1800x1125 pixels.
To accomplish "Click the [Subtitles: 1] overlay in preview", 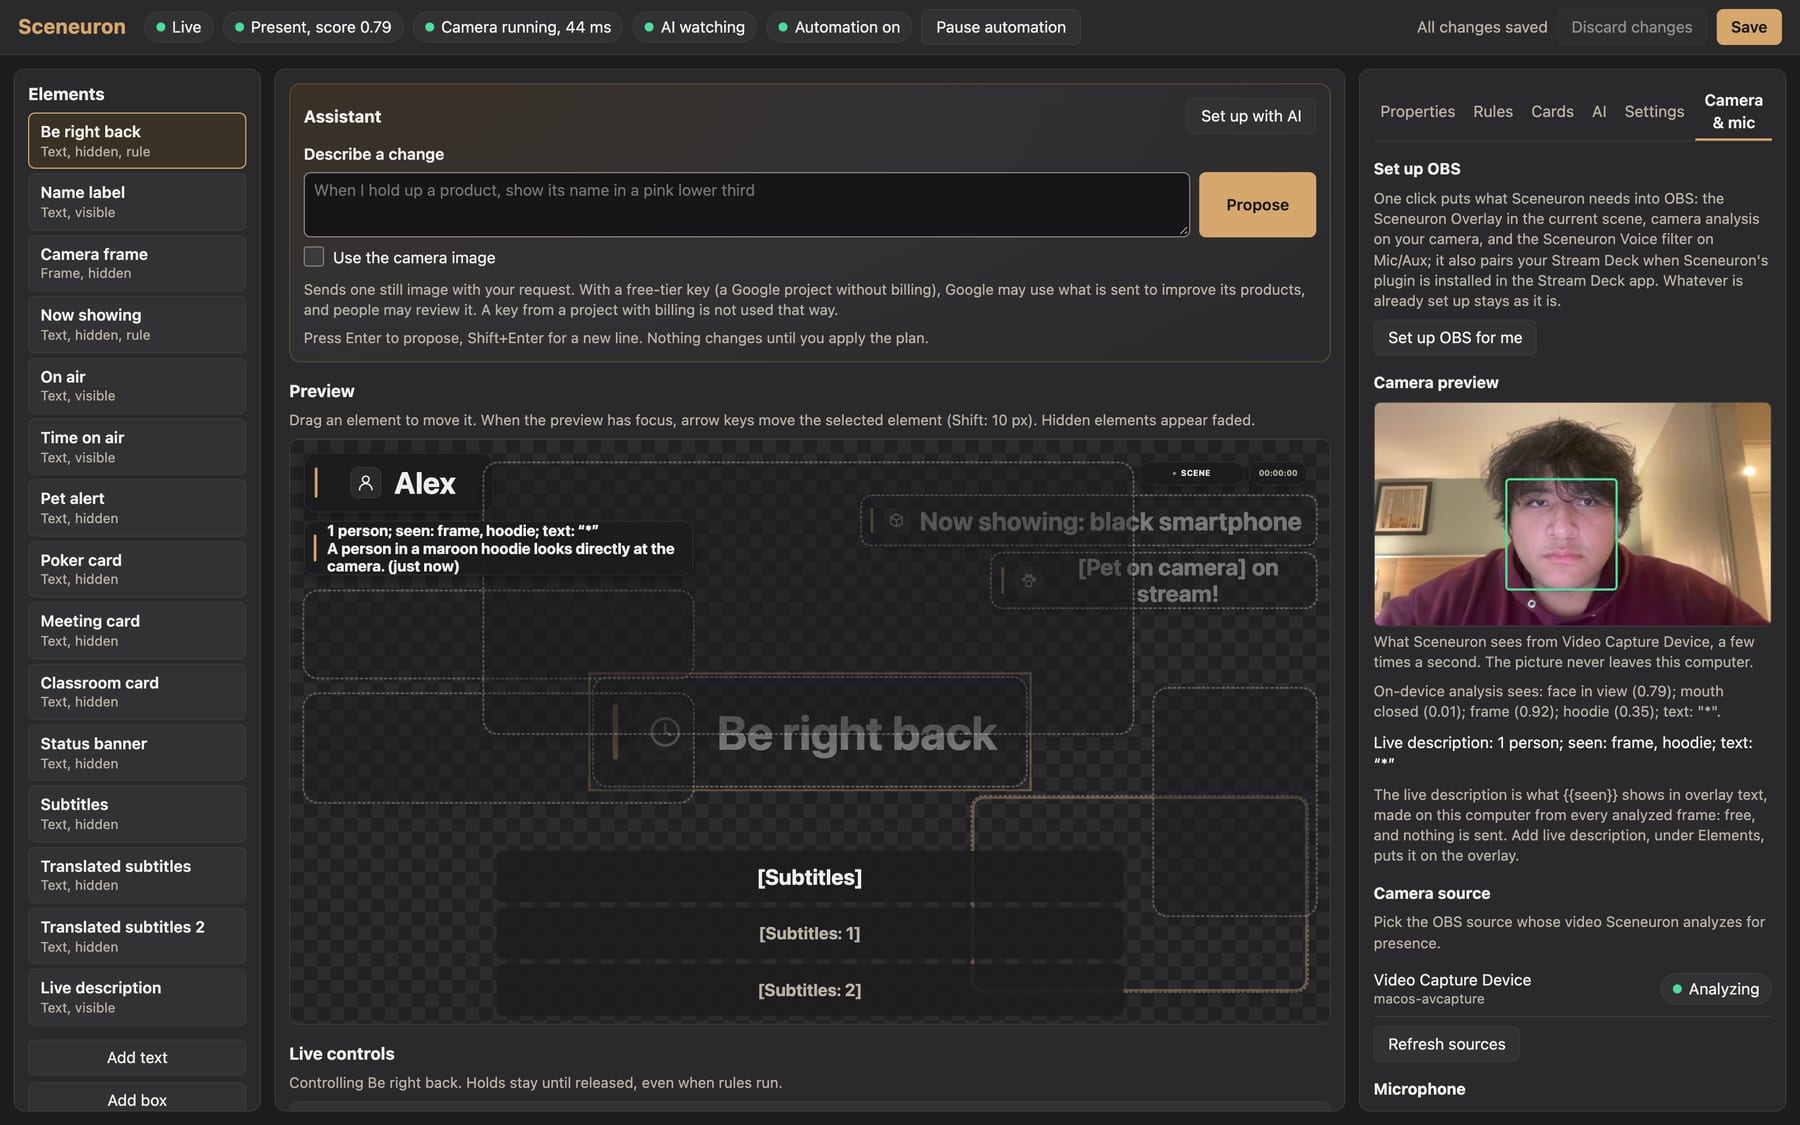I will [809, 933].
